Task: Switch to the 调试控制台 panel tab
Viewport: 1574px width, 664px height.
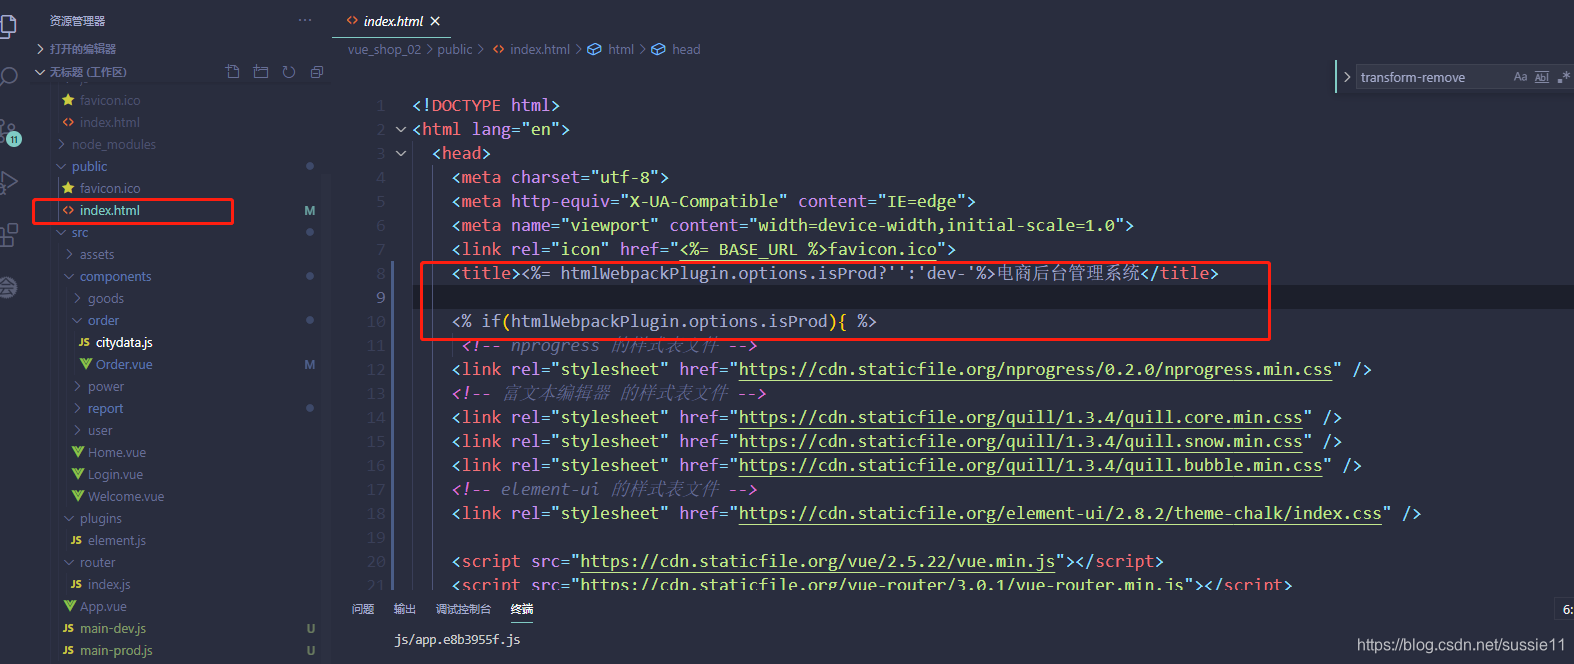Action: pyautogui.click(x=463, y=609)
